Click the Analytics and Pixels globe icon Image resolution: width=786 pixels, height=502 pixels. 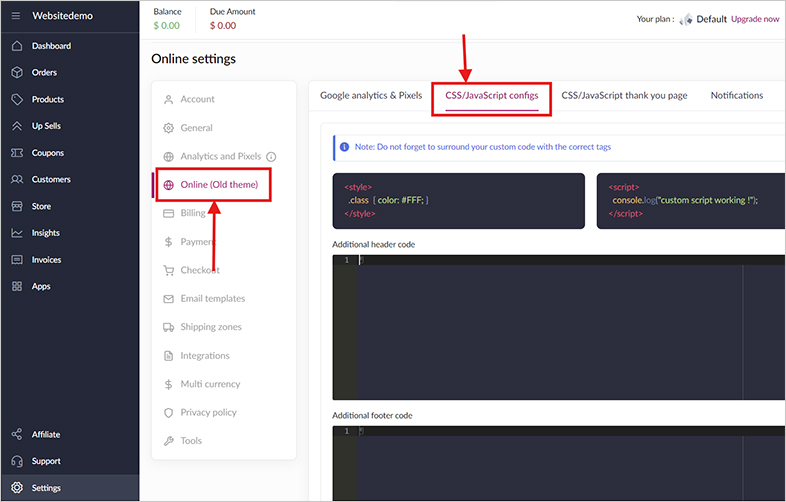[x=168, y=156]
